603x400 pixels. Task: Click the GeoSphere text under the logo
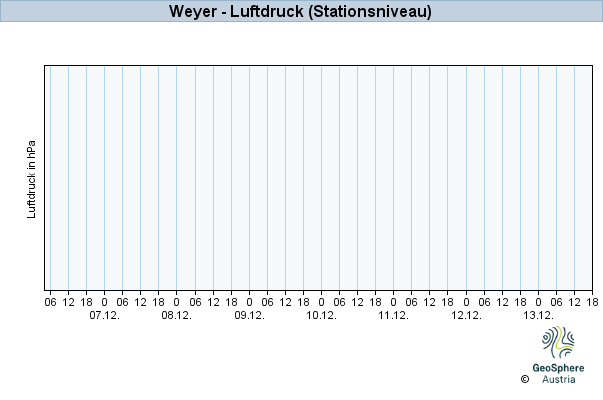point(558,368)
